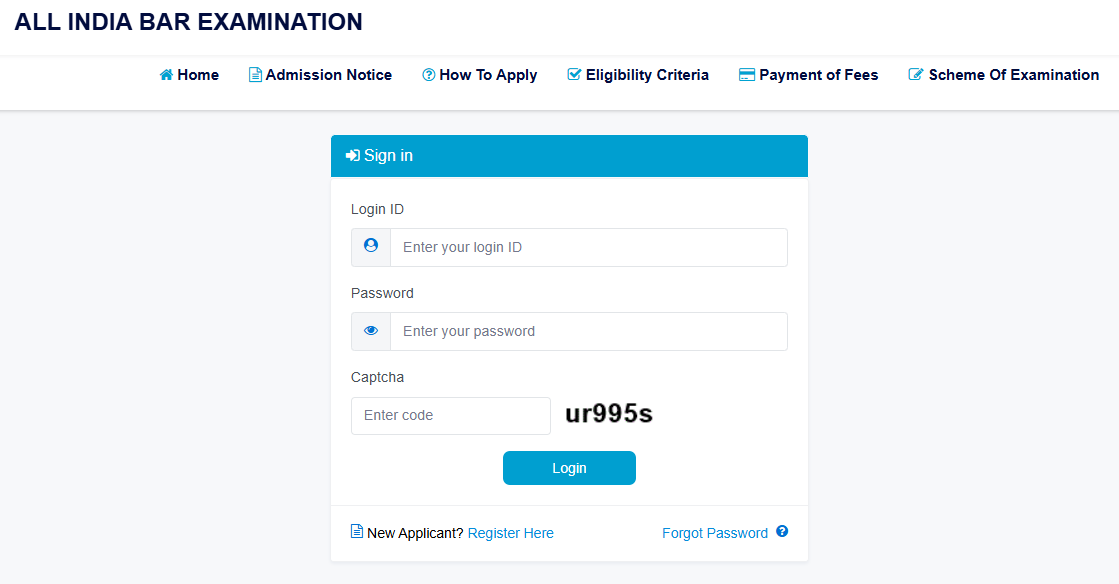Click the Payment of Fees card icon

click(746, 75)
